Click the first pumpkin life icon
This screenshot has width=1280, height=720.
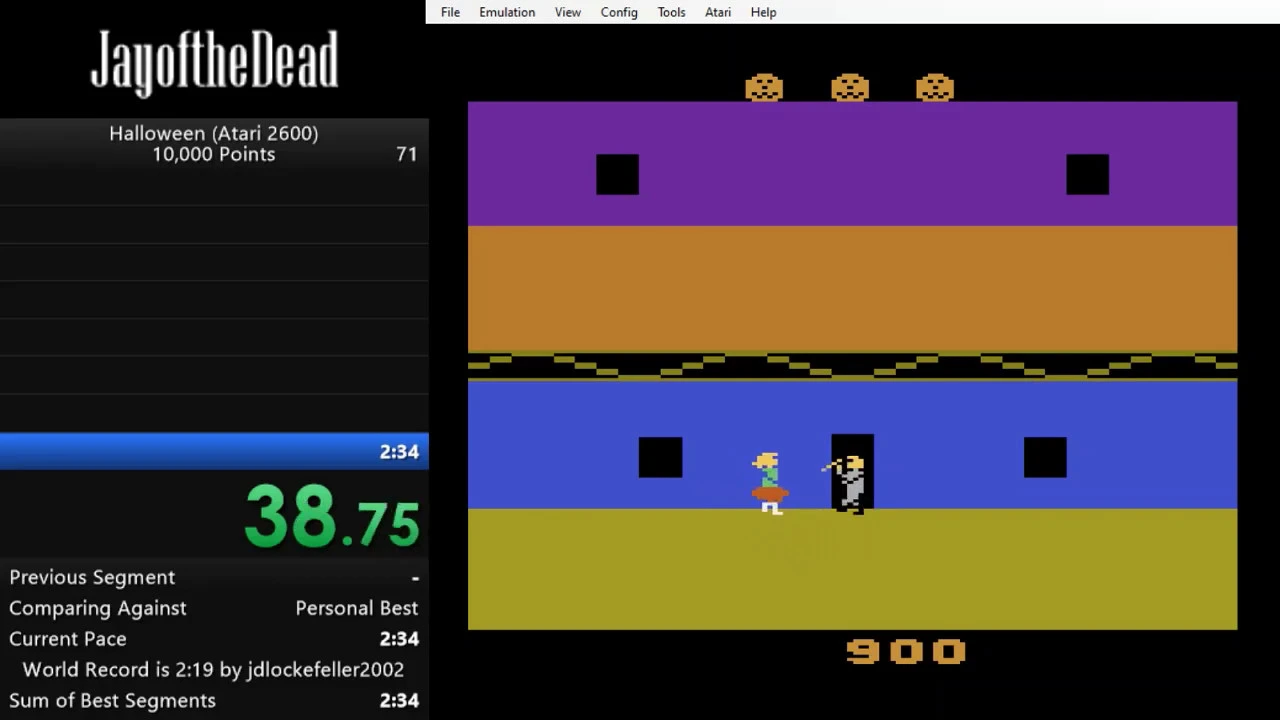(x=764, y=87)
